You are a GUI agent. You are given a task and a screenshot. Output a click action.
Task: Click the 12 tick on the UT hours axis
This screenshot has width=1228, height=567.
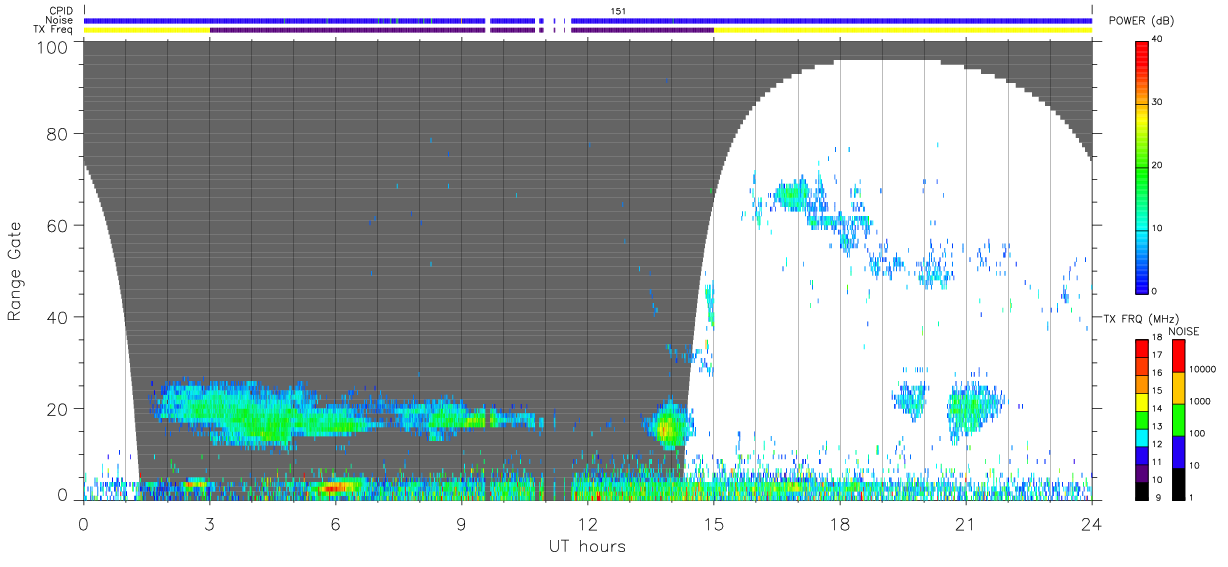tap(587, 523)
